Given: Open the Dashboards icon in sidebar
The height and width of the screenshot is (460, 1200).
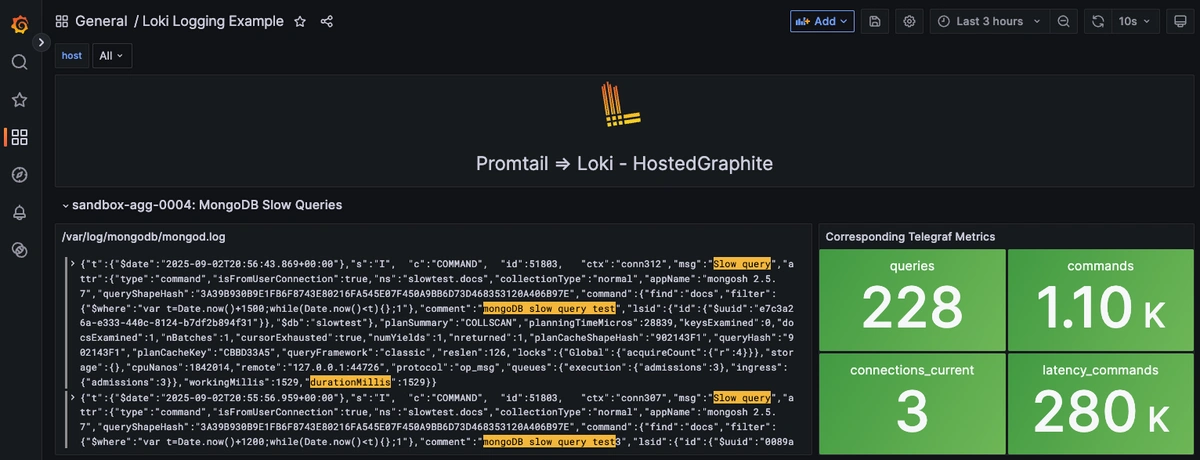Looking at the screenshot, I should (x=19, y=137).
